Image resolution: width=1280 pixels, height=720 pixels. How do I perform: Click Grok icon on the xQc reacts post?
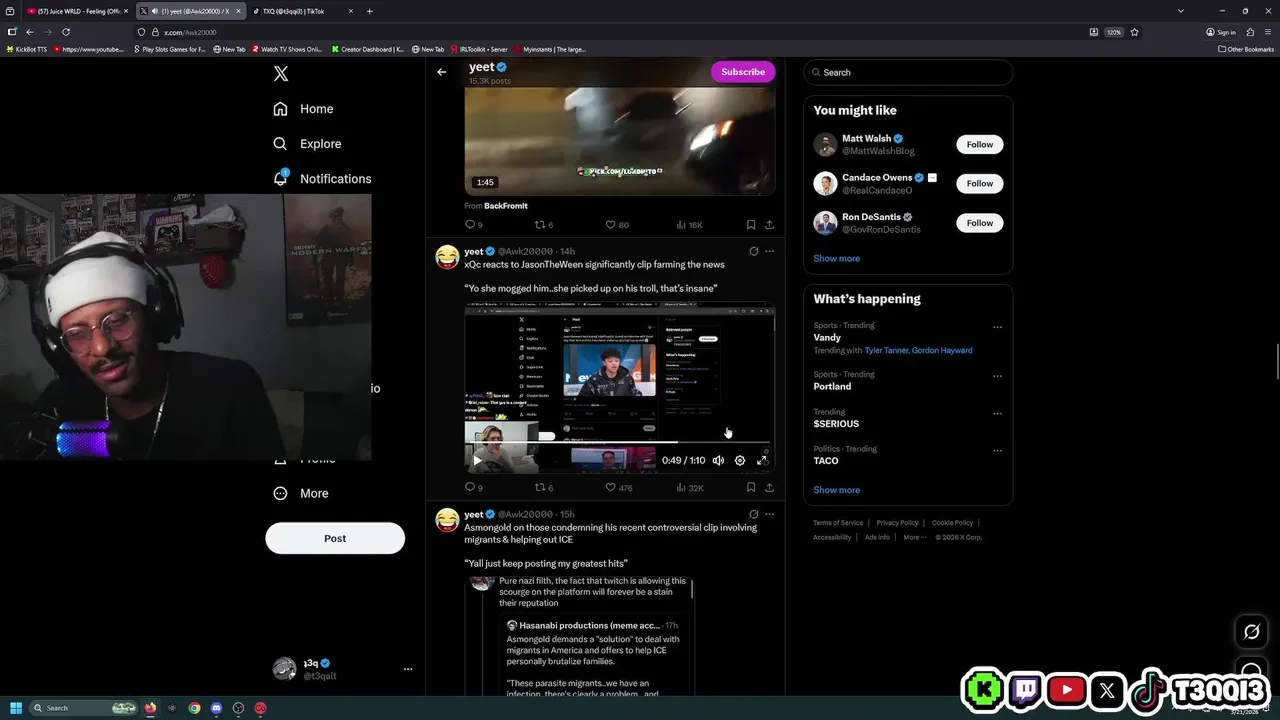click(754, 251)
